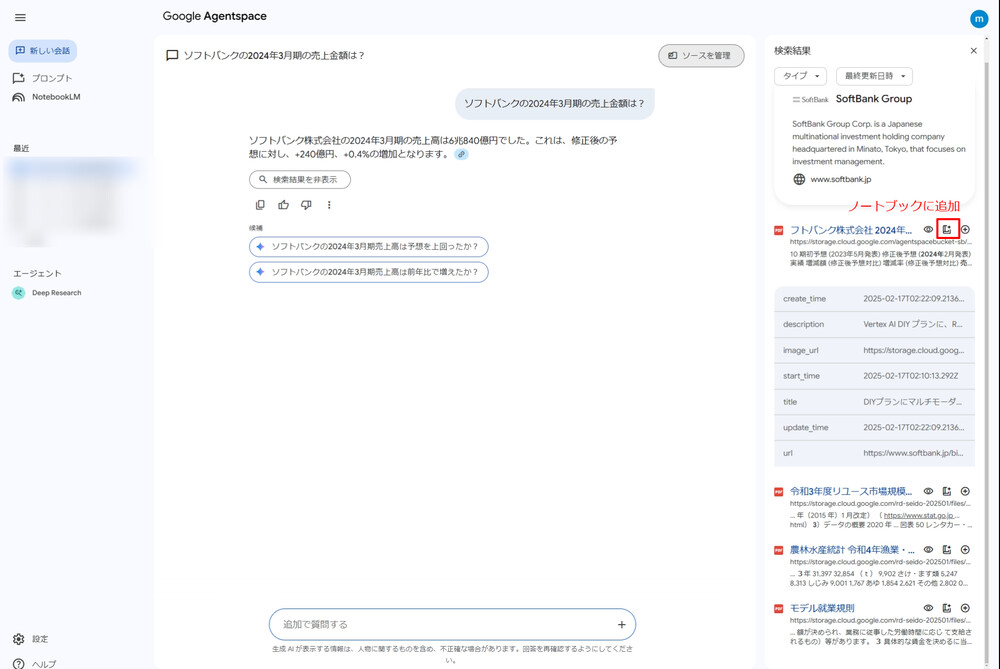Viewport: 1000px width, 669px height.
Task: Copy the AI answer using the copy icon
Action: coord(260,205)
